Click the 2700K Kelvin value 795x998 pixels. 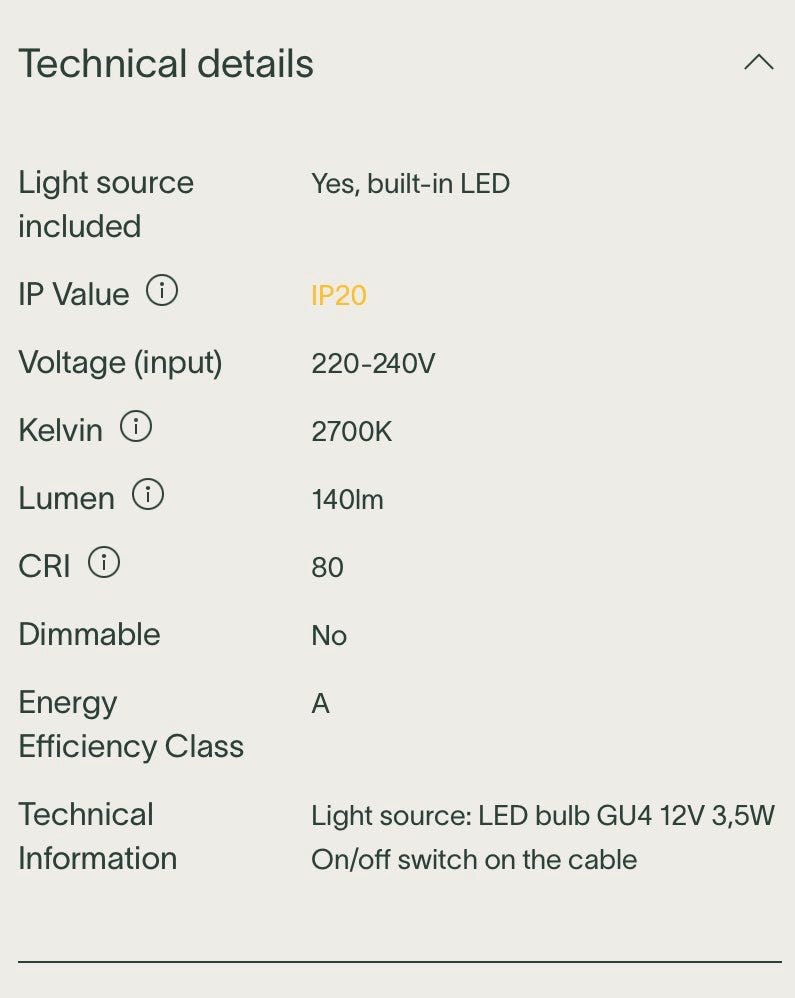point(351,432)
